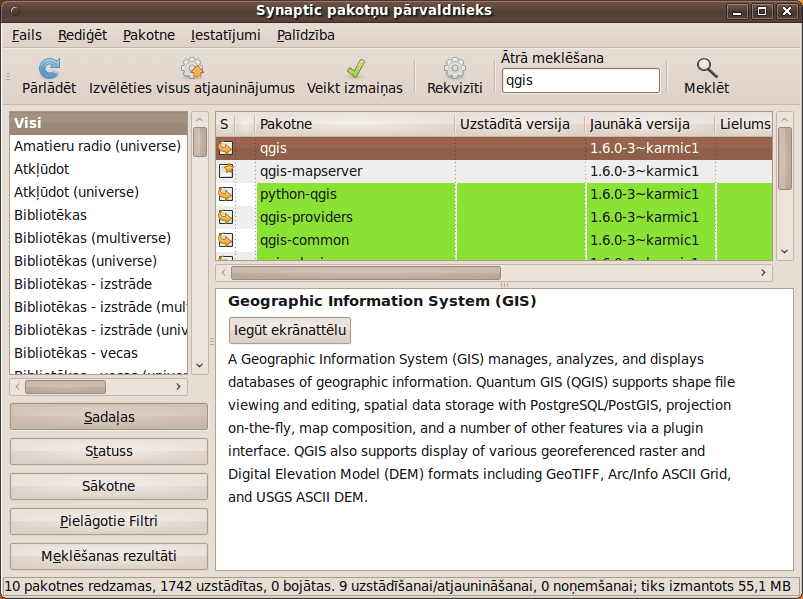Click the Meklēšanas rezultāti button
This screenshot has height=599, width=803.
pos(109,556)
